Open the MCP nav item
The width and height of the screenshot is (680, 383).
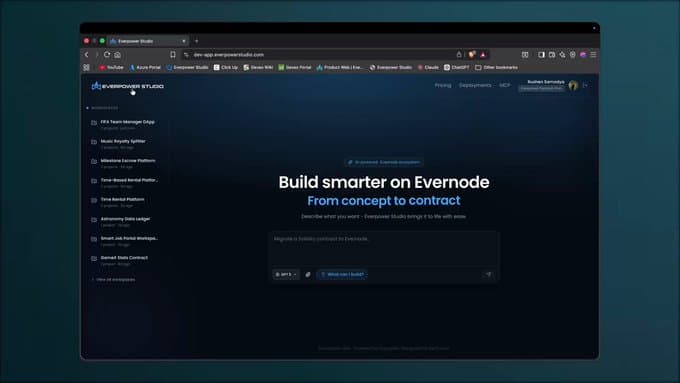504,85
